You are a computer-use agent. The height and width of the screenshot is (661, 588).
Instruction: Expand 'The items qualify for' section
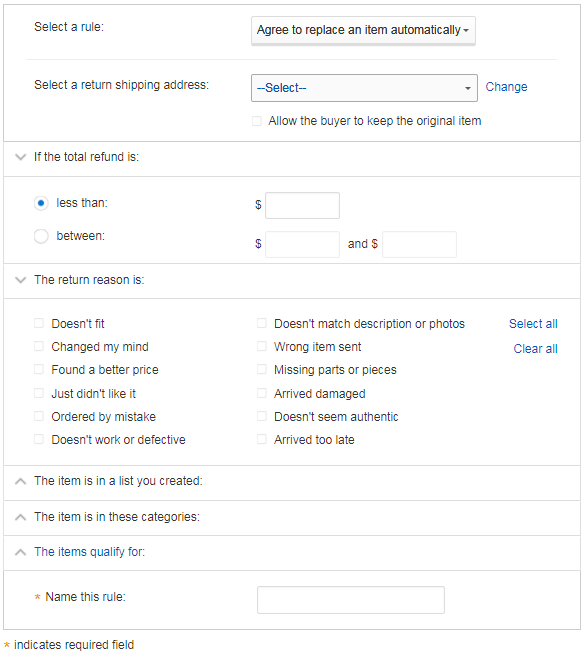coord(20,552)
